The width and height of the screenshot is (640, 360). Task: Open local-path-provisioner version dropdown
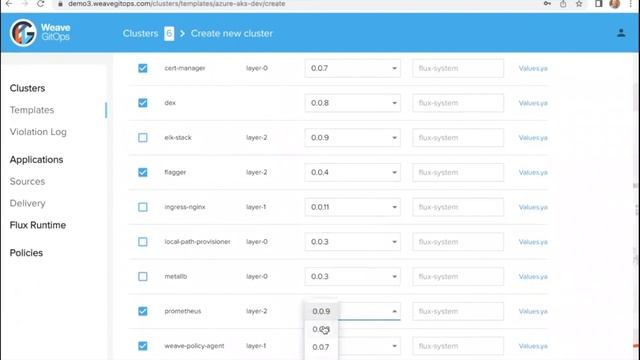click(352, 242)
